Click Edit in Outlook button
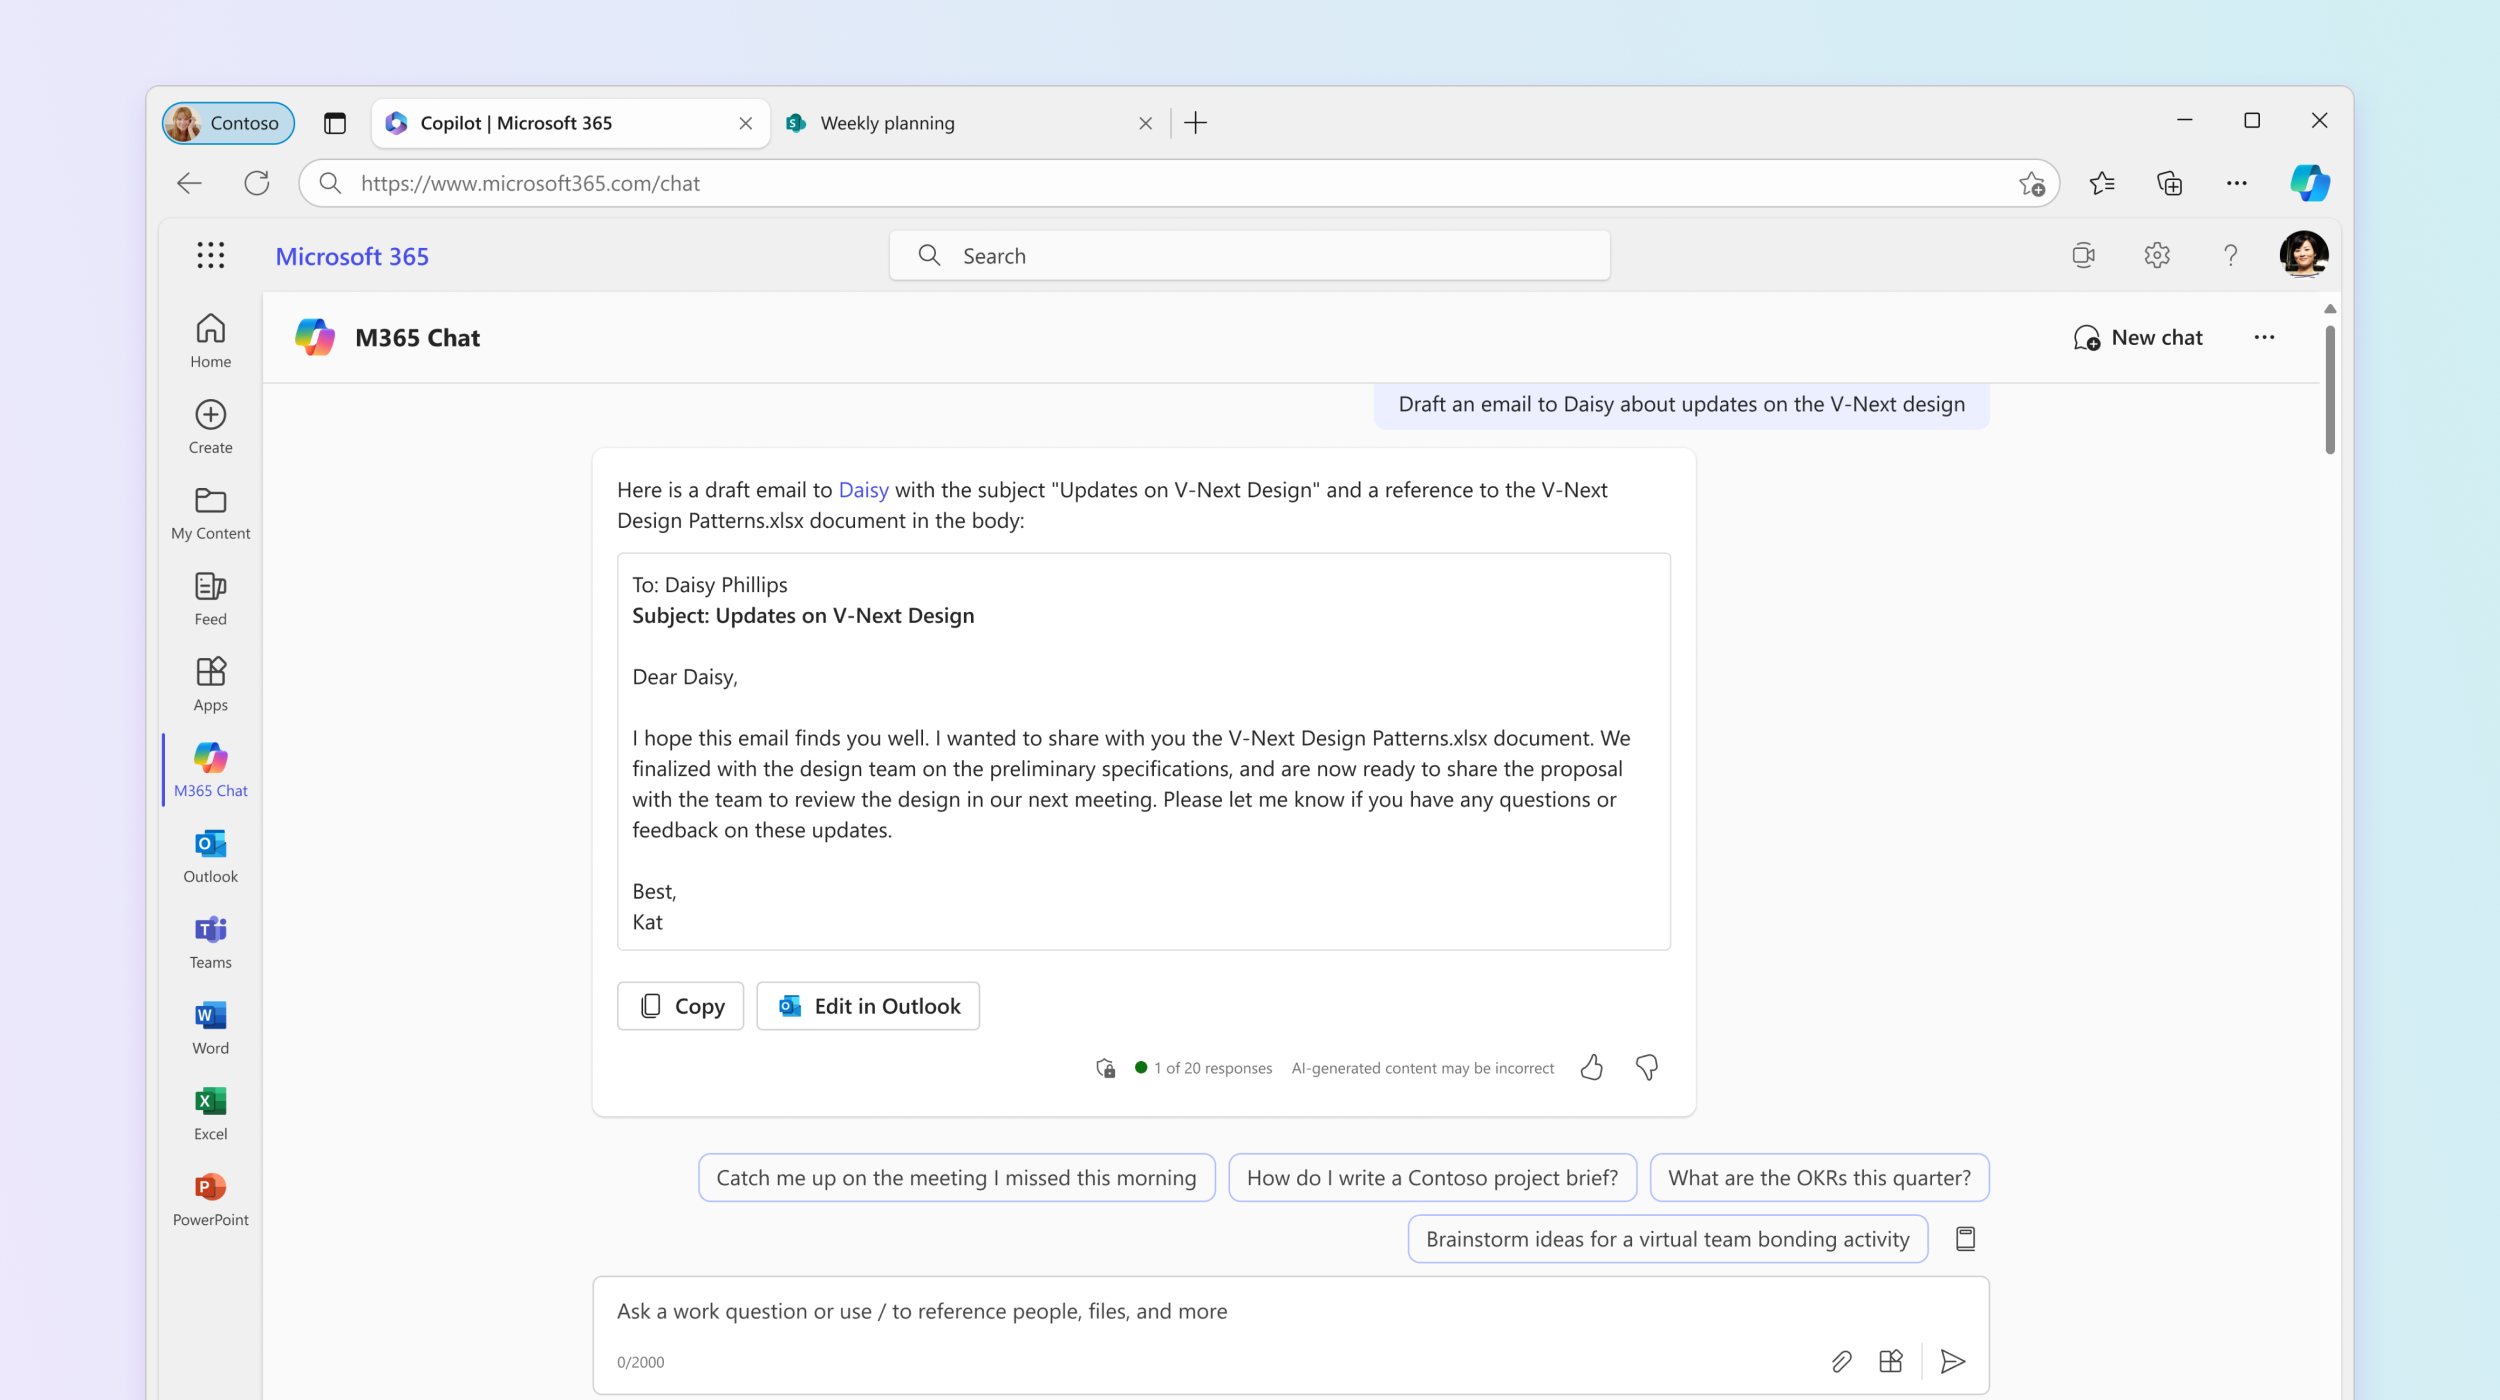 pos(867,1005)
